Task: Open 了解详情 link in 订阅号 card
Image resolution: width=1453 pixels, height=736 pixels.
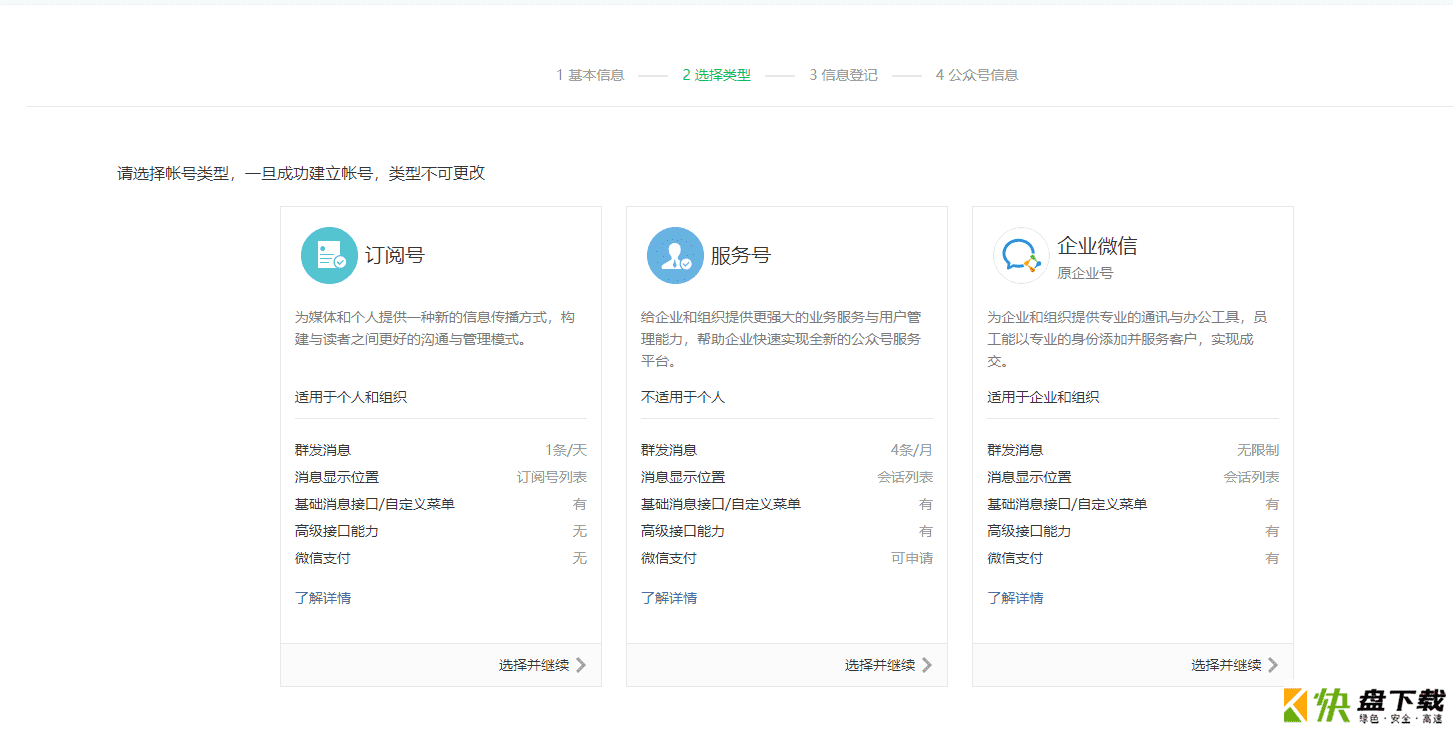Action: (x=323, y=598)
